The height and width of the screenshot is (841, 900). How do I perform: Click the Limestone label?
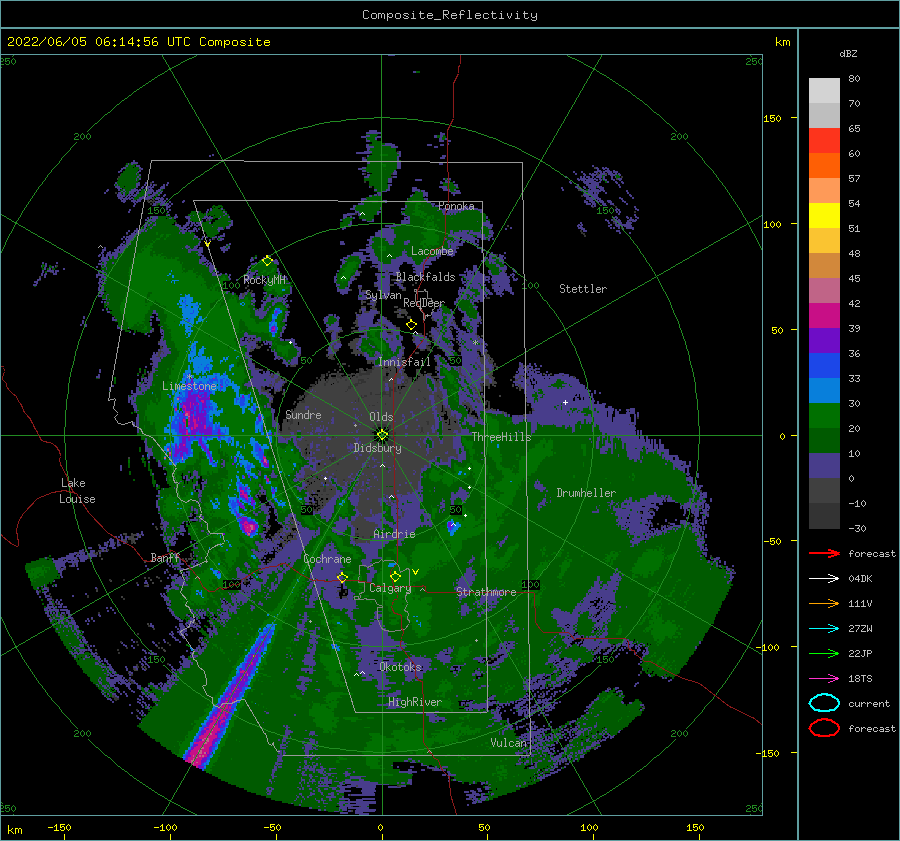click(189, 386)
